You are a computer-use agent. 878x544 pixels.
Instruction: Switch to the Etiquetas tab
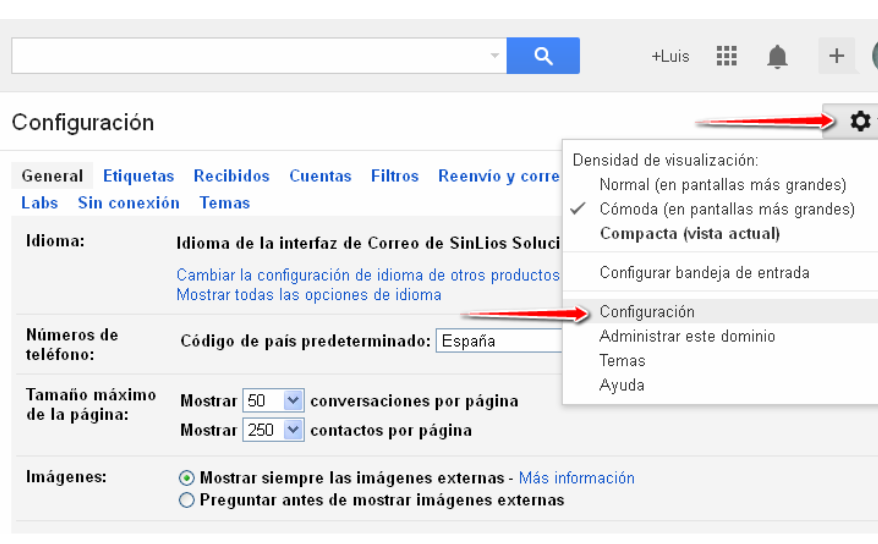pos(138,176)
